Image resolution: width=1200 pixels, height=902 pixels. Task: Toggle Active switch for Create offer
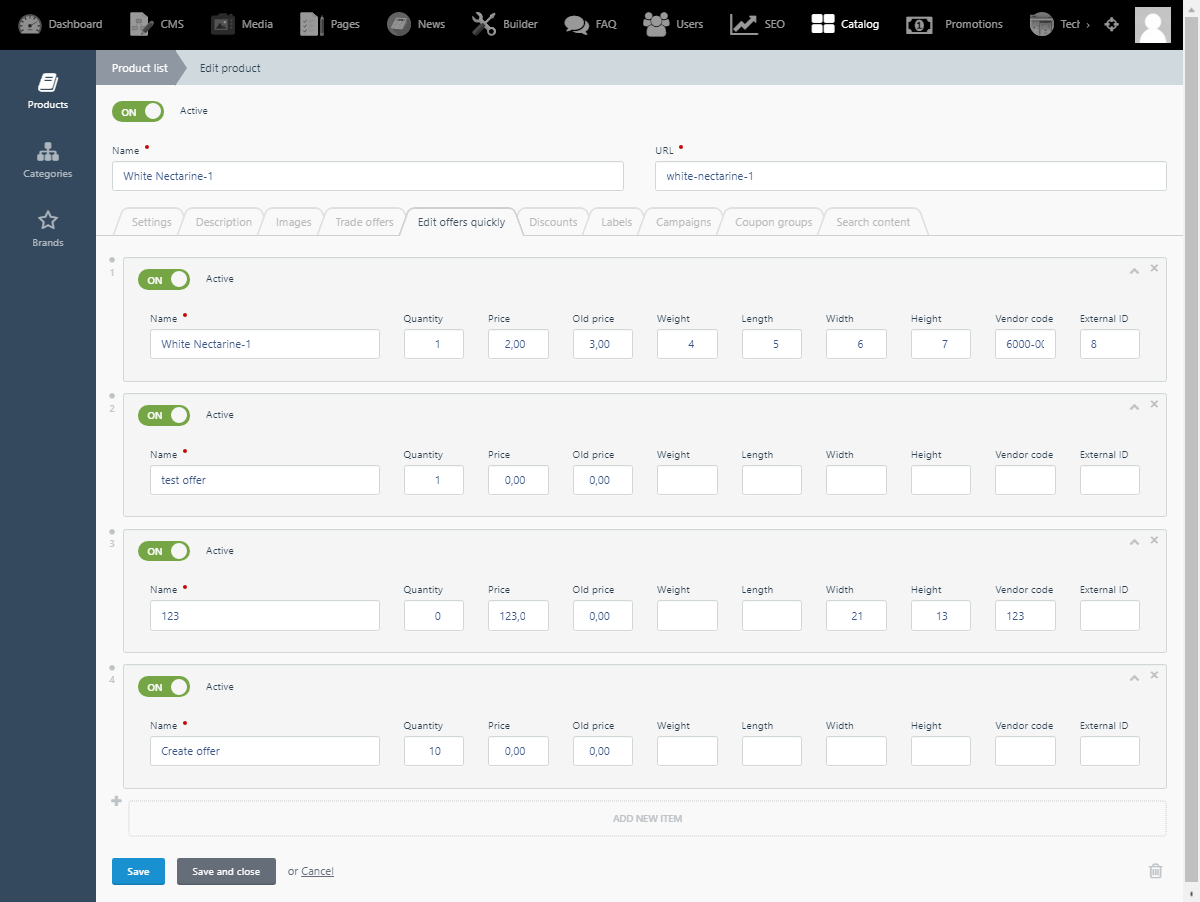pyautogui.click(x=164, y=687)
